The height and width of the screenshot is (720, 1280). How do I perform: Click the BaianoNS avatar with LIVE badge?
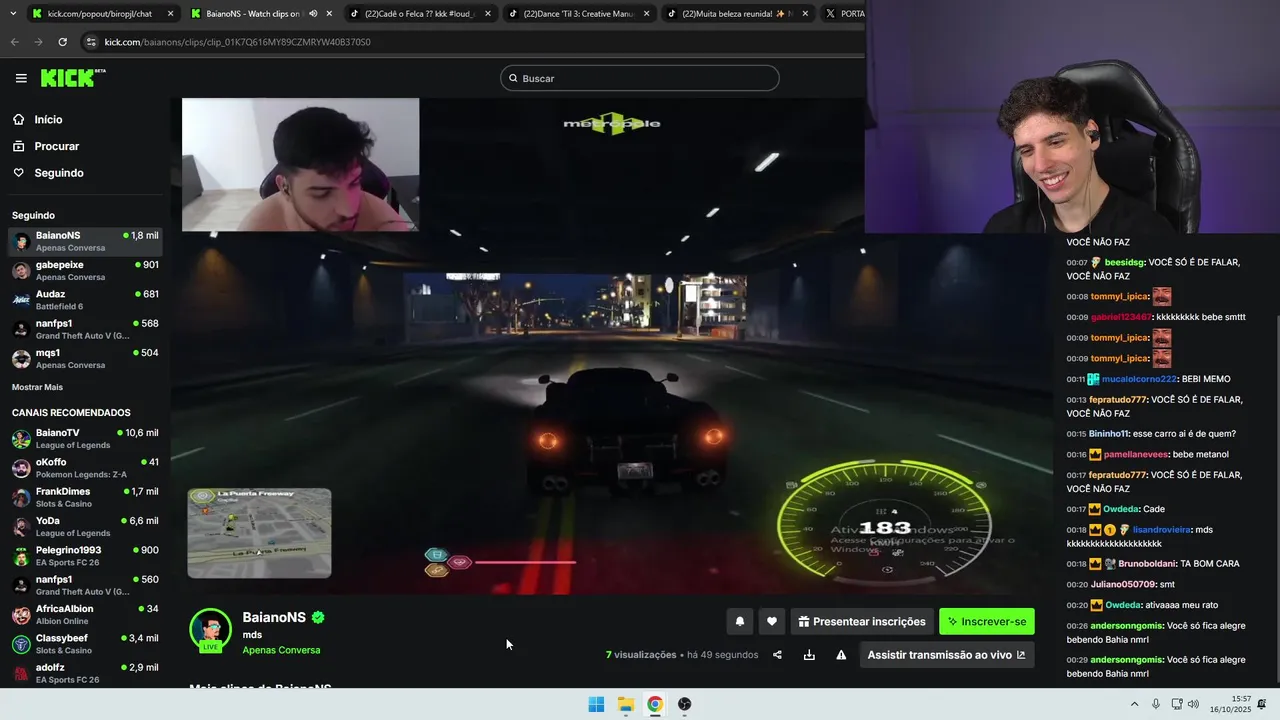pyautogui.click(x=211, y=630)
